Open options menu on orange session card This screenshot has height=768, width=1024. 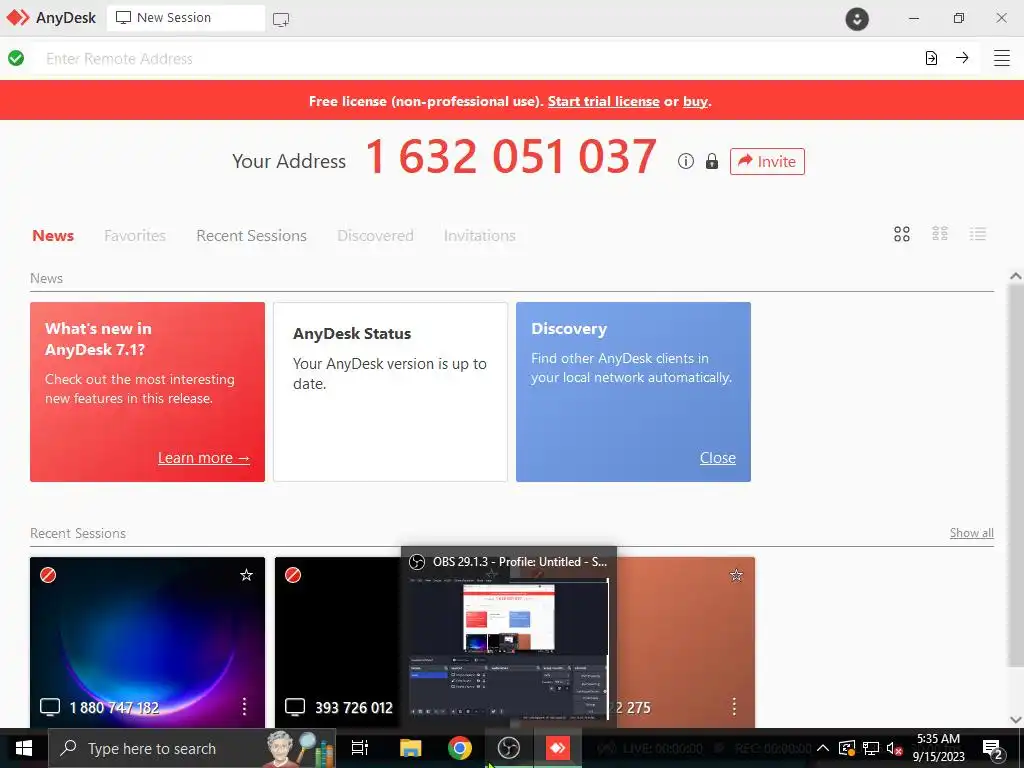coord(734,706)
